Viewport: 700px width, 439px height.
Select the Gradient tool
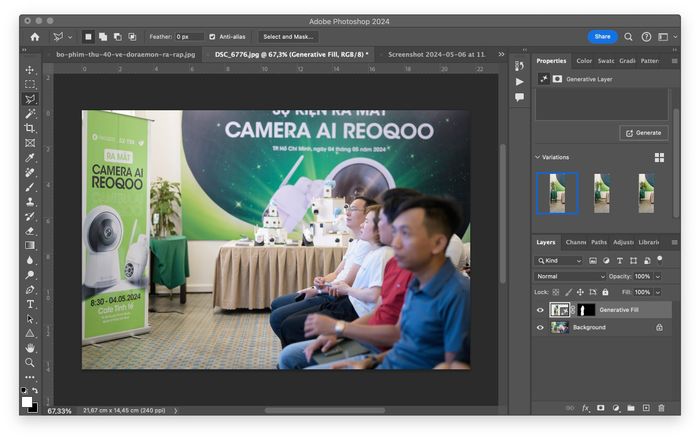30,245
